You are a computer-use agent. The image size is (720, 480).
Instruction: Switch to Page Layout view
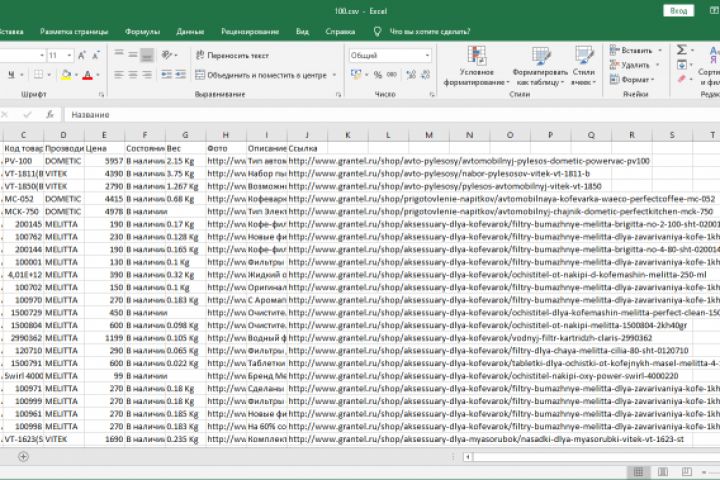click(663, 472)
